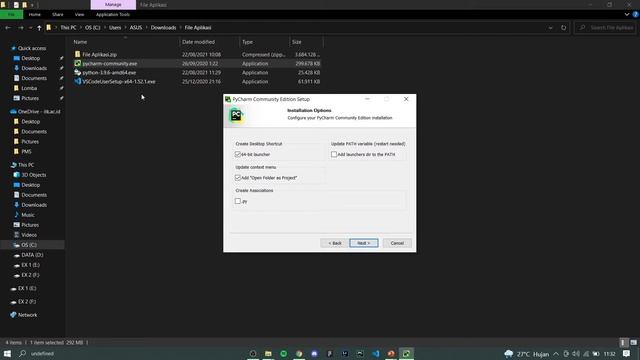The height and width of the screenshot is (360, 640).
Task: Open the View ribbon tab
Action: (79, 14)
